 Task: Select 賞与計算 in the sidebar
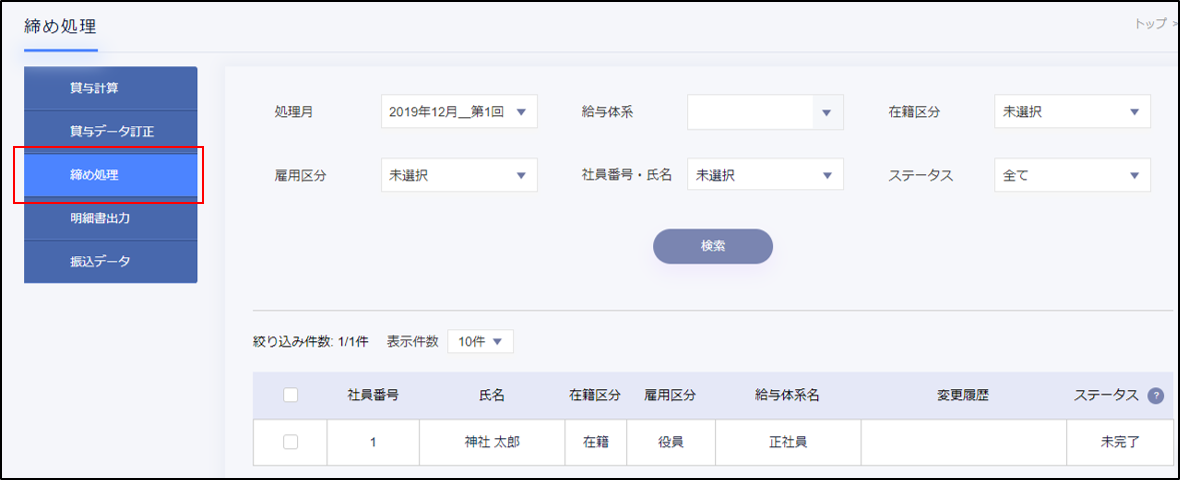pos(110,88)
